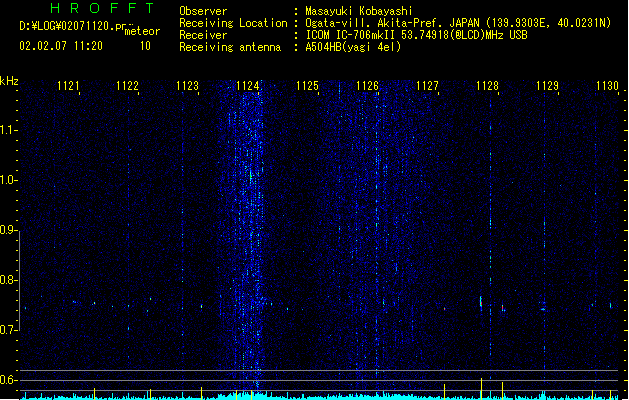Click the ICOM IC-706mkII receiver text

click(x=416, y=35)
